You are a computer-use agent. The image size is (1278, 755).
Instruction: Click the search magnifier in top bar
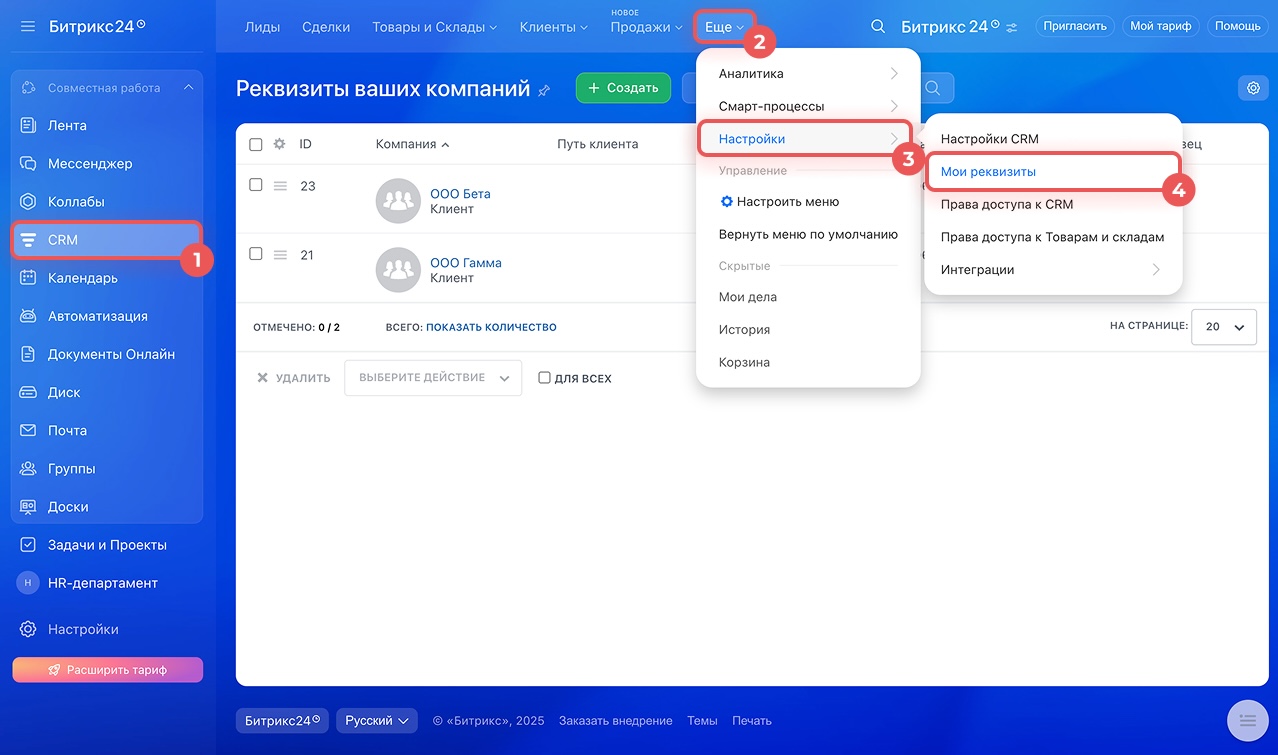point(878,27)
